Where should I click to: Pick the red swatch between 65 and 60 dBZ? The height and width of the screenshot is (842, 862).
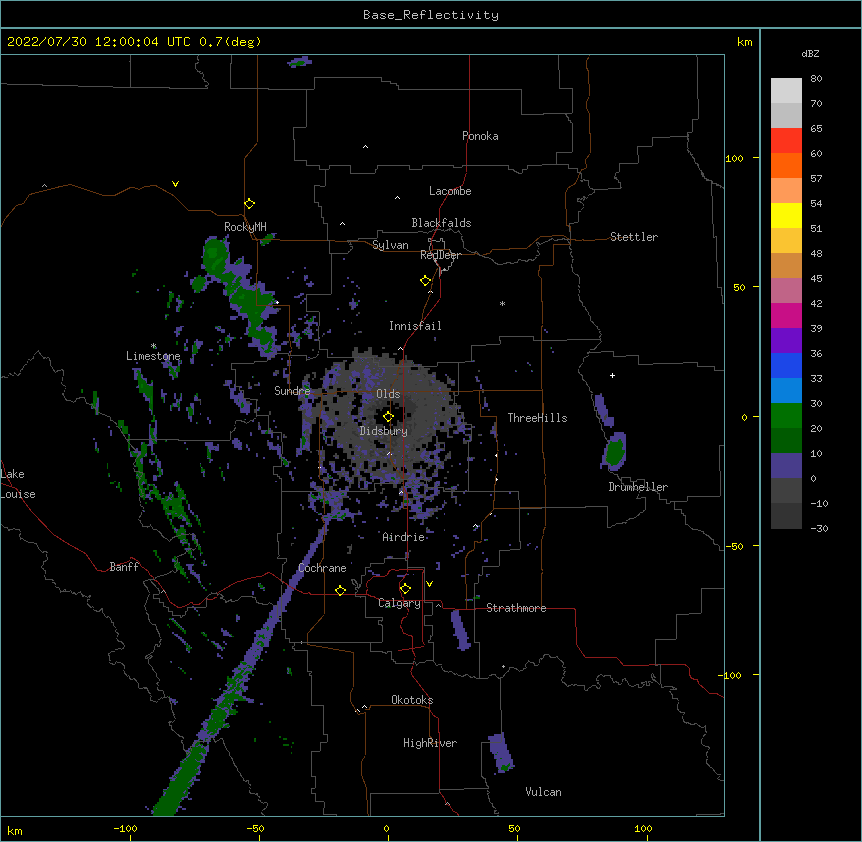[786, 141]
